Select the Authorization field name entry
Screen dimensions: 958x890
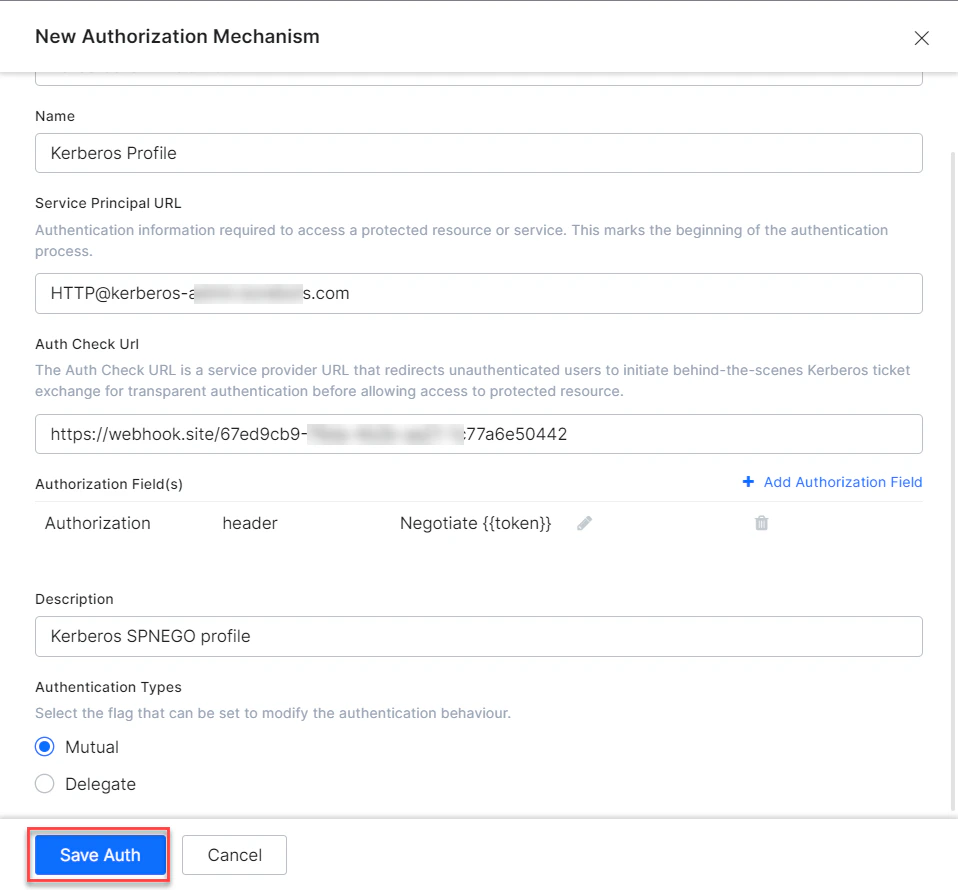tap(97, 523)
